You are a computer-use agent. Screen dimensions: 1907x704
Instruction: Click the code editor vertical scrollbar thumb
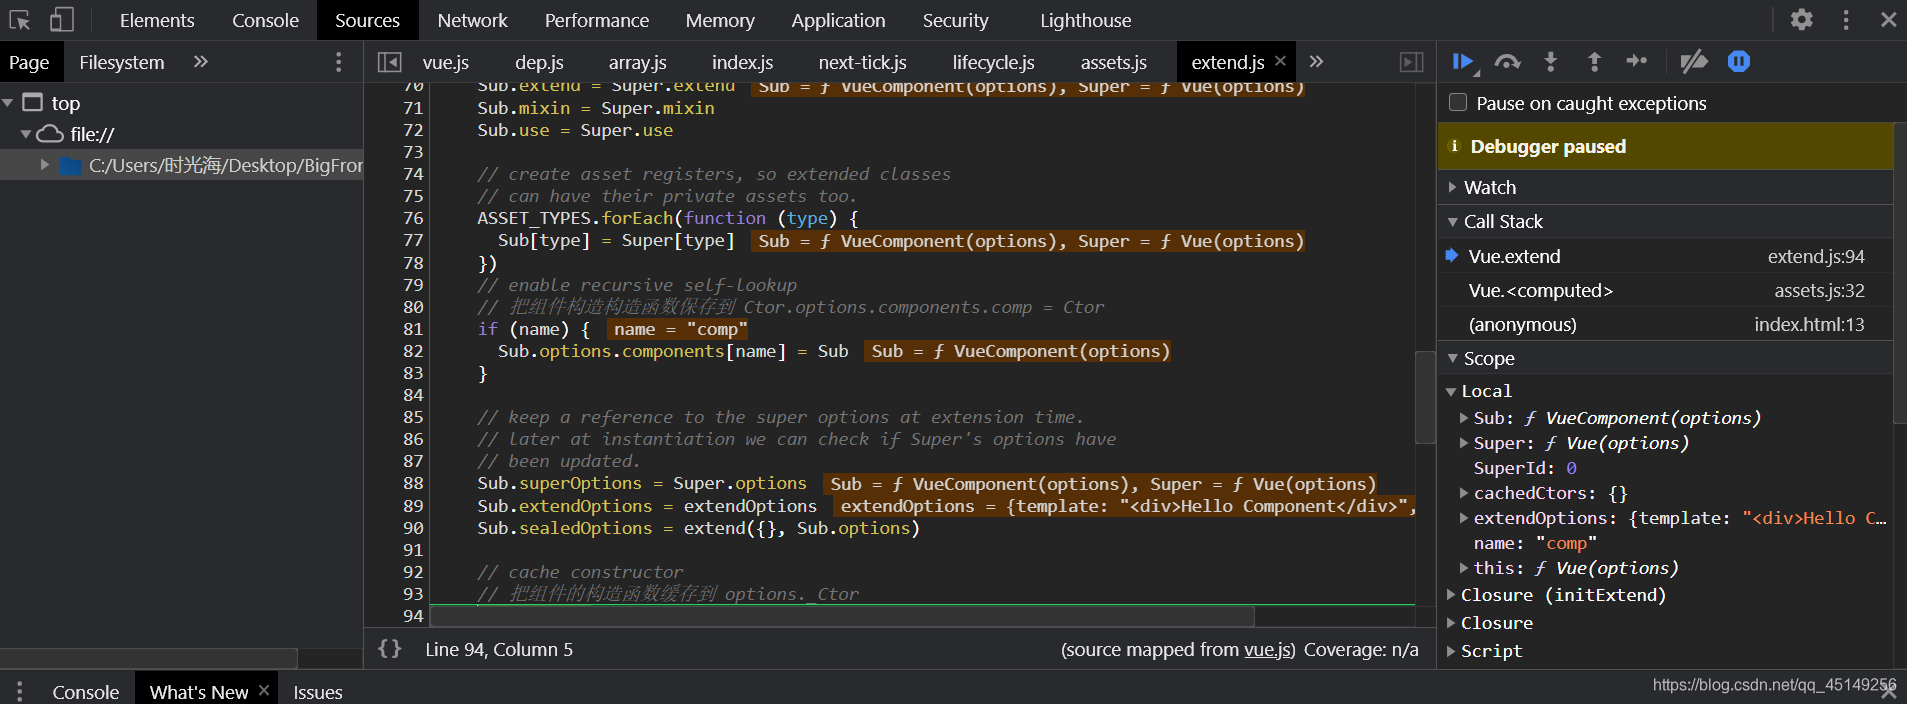1425,397
